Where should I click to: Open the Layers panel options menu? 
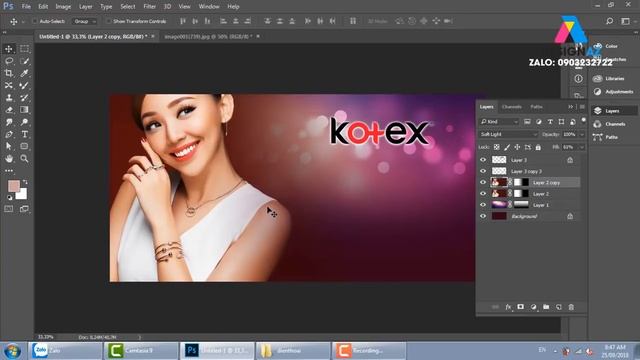(582, 107)
